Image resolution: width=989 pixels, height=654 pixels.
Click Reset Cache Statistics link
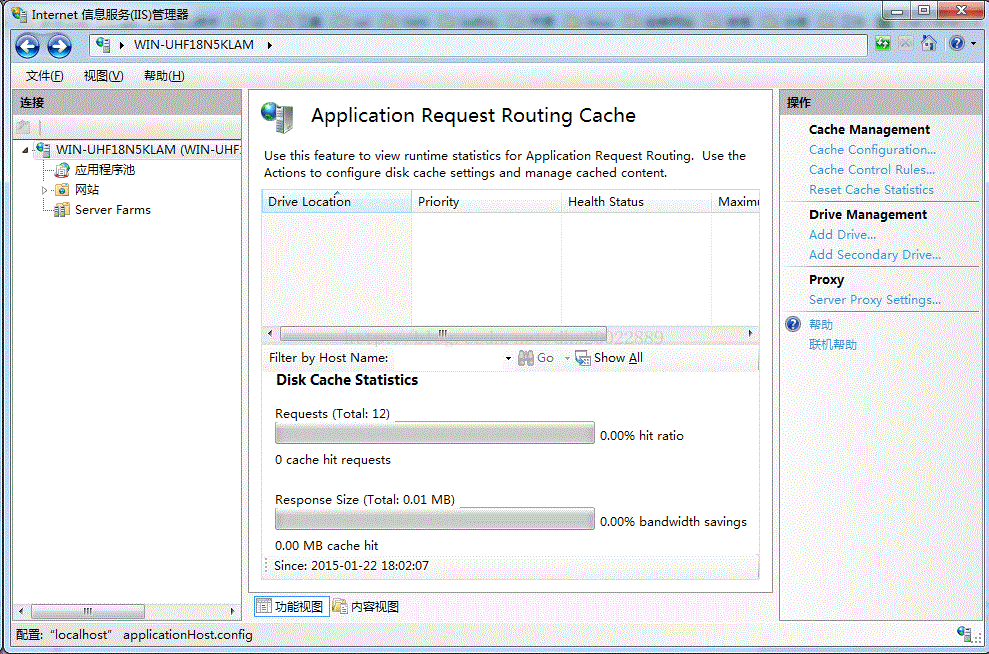pos(871,190)
